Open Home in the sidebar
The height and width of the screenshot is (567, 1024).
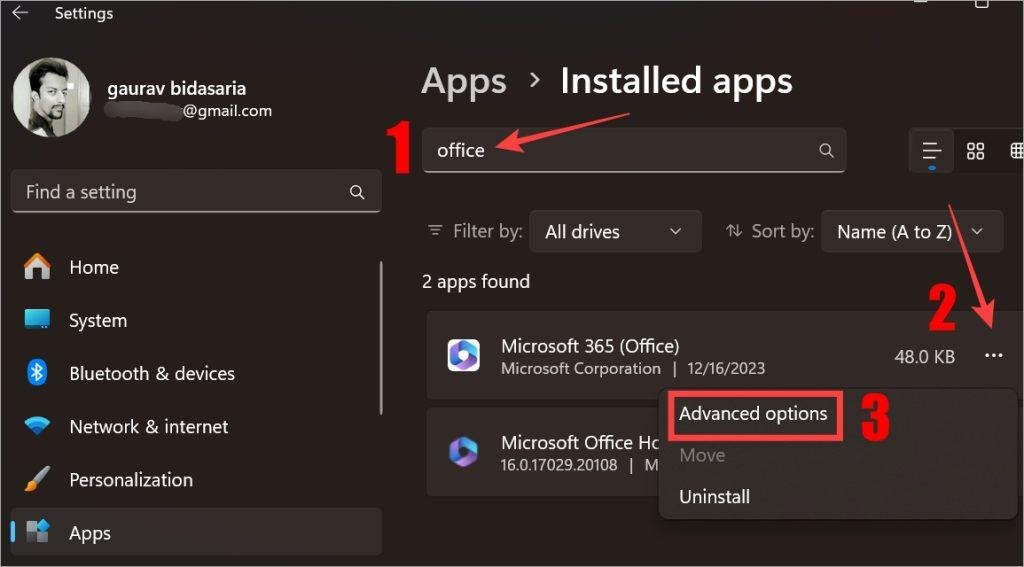point(196,267)
